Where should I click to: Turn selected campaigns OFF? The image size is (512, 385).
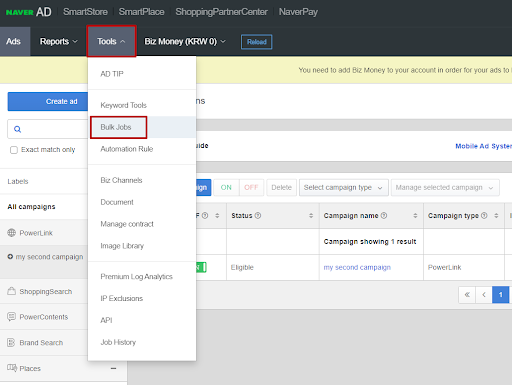click(251, 187)
